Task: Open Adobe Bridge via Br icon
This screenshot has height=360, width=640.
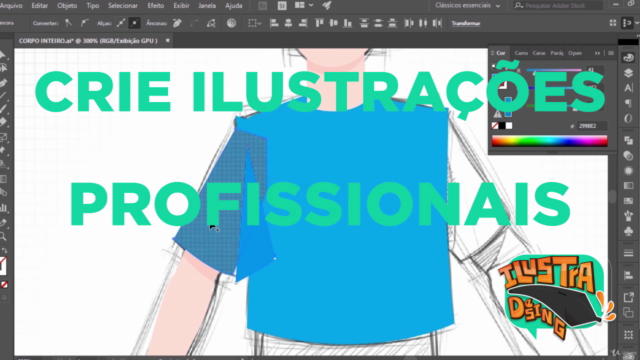Action: pyautogui.click(x=263, y=6)
